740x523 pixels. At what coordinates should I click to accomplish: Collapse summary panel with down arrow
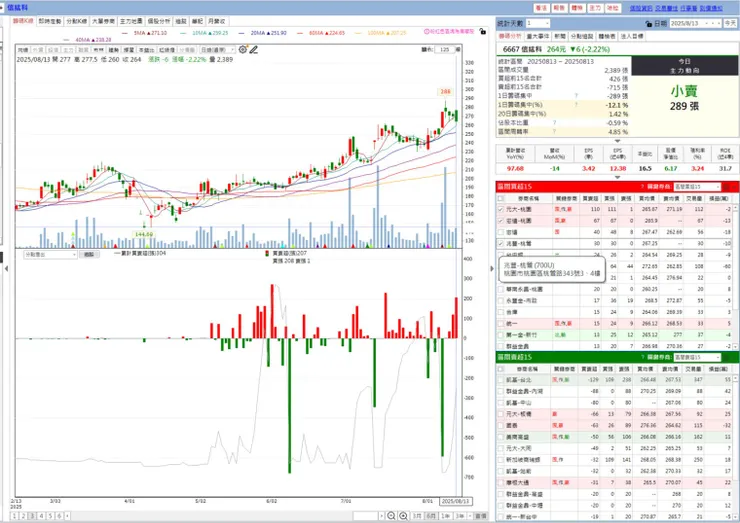(x=617, y=141)
